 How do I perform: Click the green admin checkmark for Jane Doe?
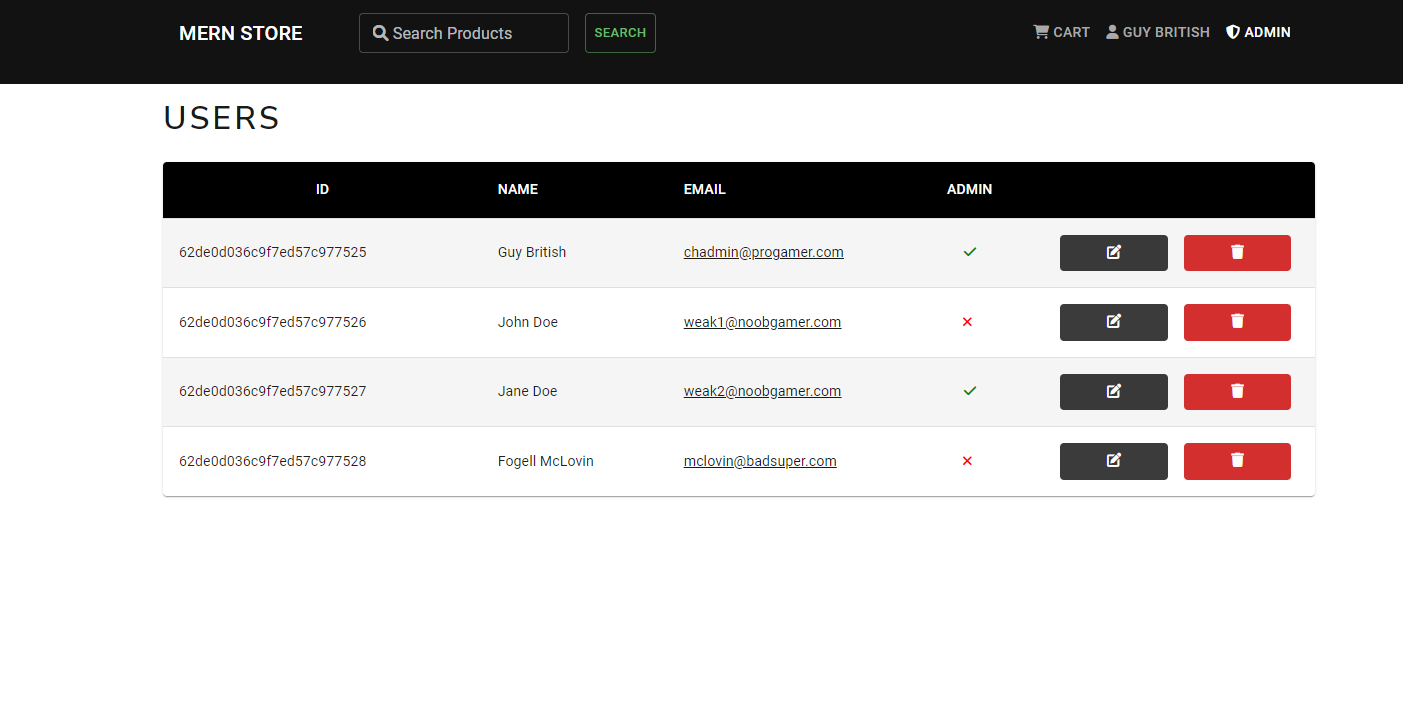tap(969, 391)
